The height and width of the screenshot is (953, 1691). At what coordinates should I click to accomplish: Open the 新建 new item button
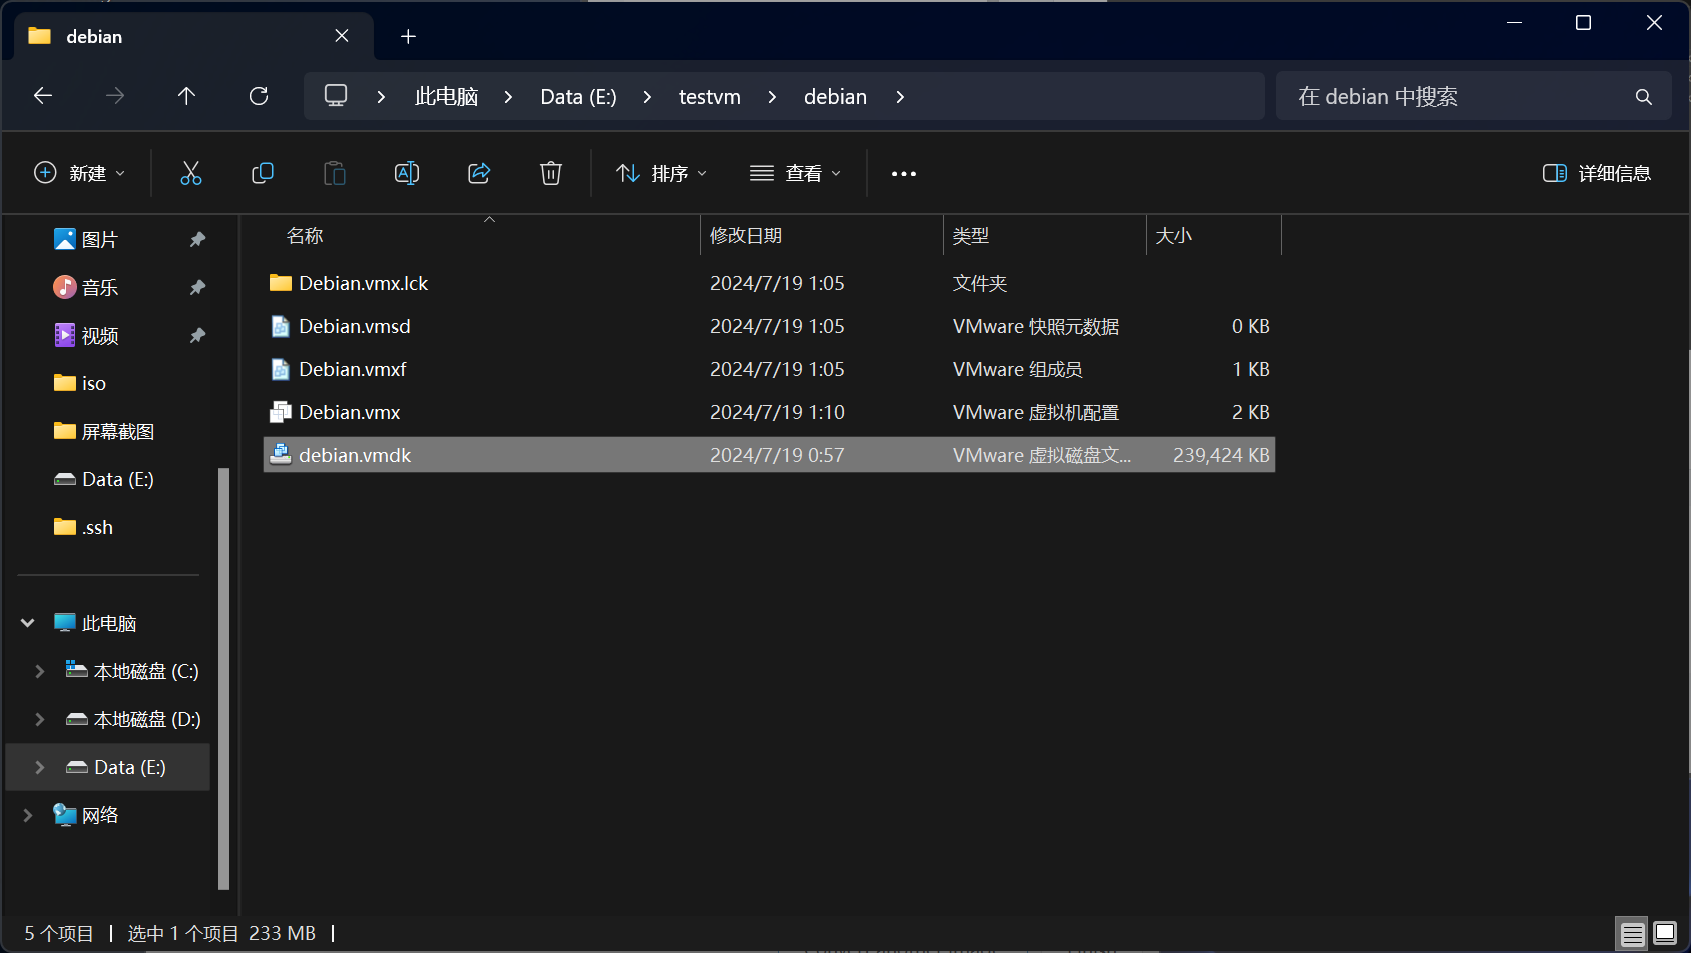tap(80, 173)
